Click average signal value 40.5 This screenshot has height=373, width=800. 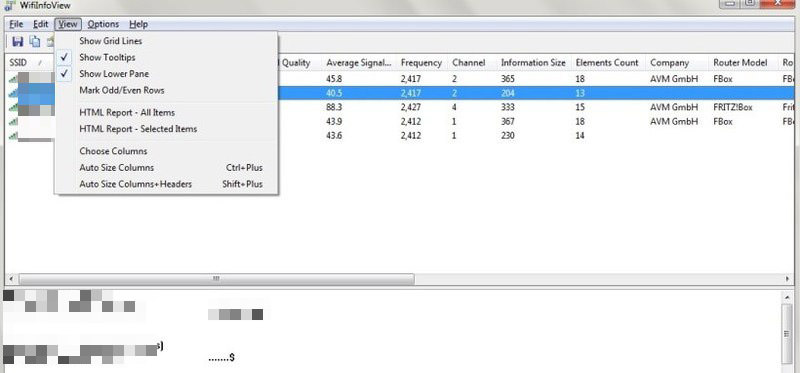(x=334, y=93)
